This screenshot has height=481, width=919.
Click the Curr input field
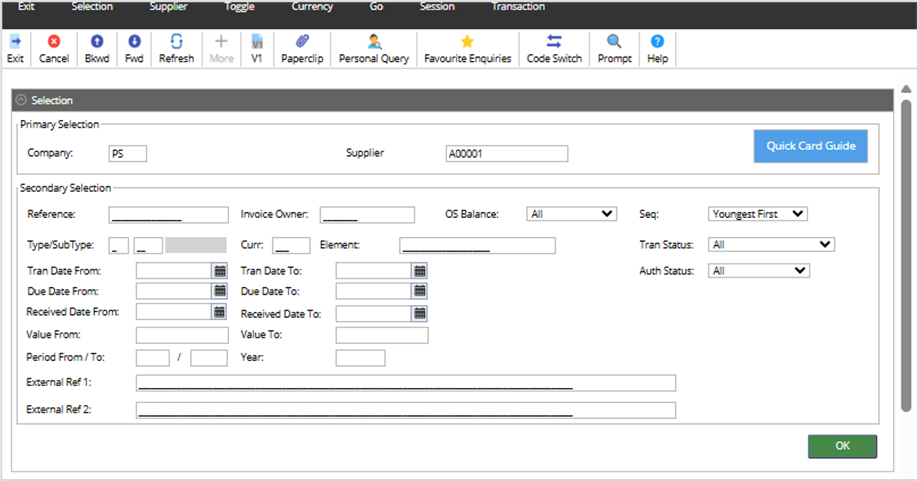coord(291,245)
